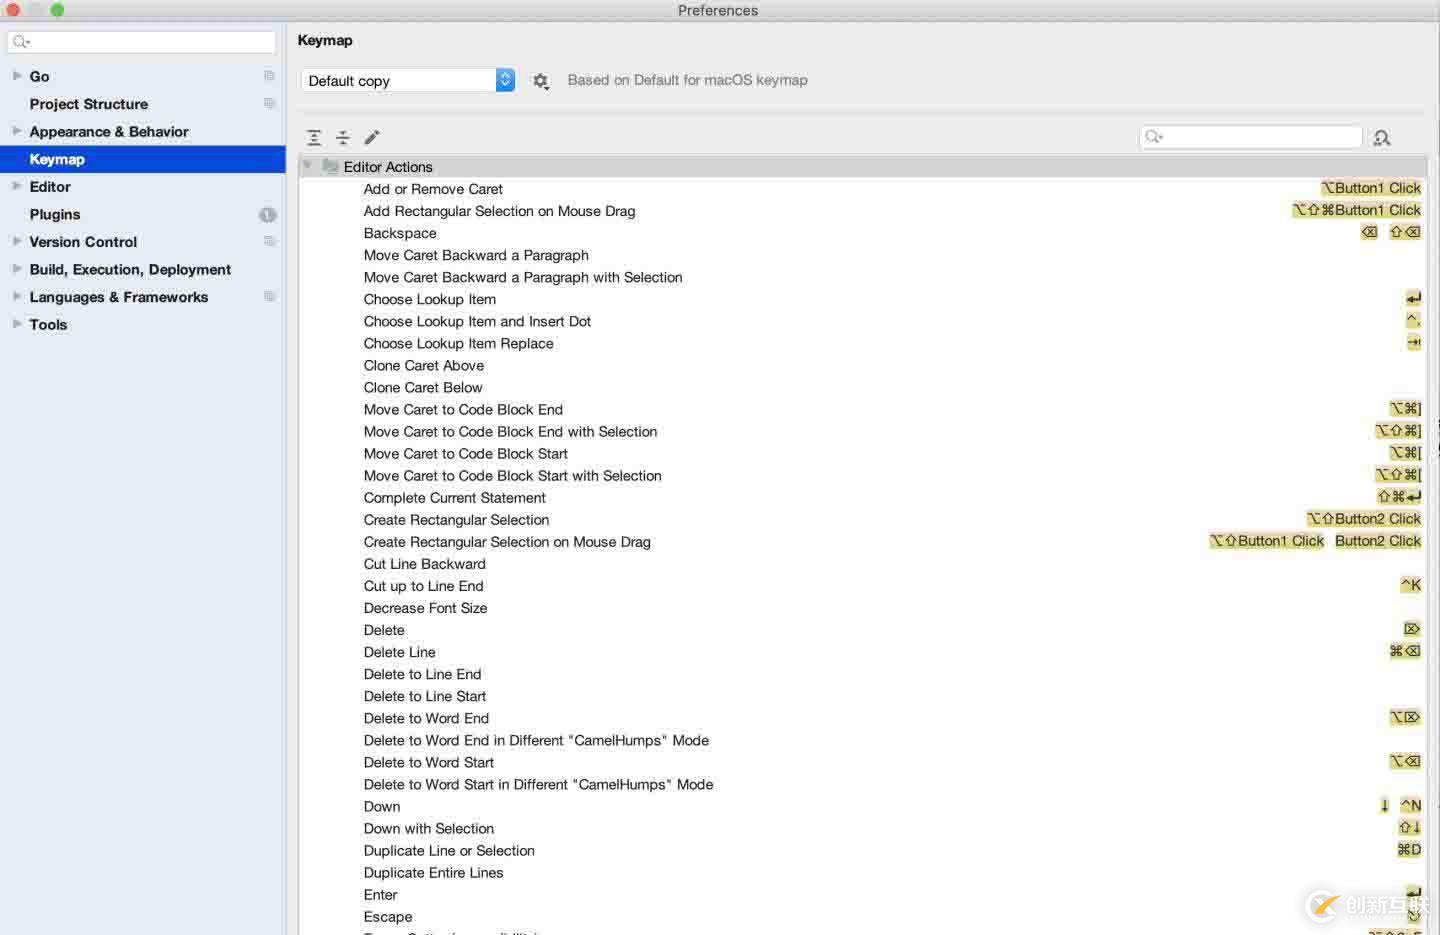Viewport: 1440px width, 935px height.
Task: Select Cut Line Backward action
Action: (425, 564)
